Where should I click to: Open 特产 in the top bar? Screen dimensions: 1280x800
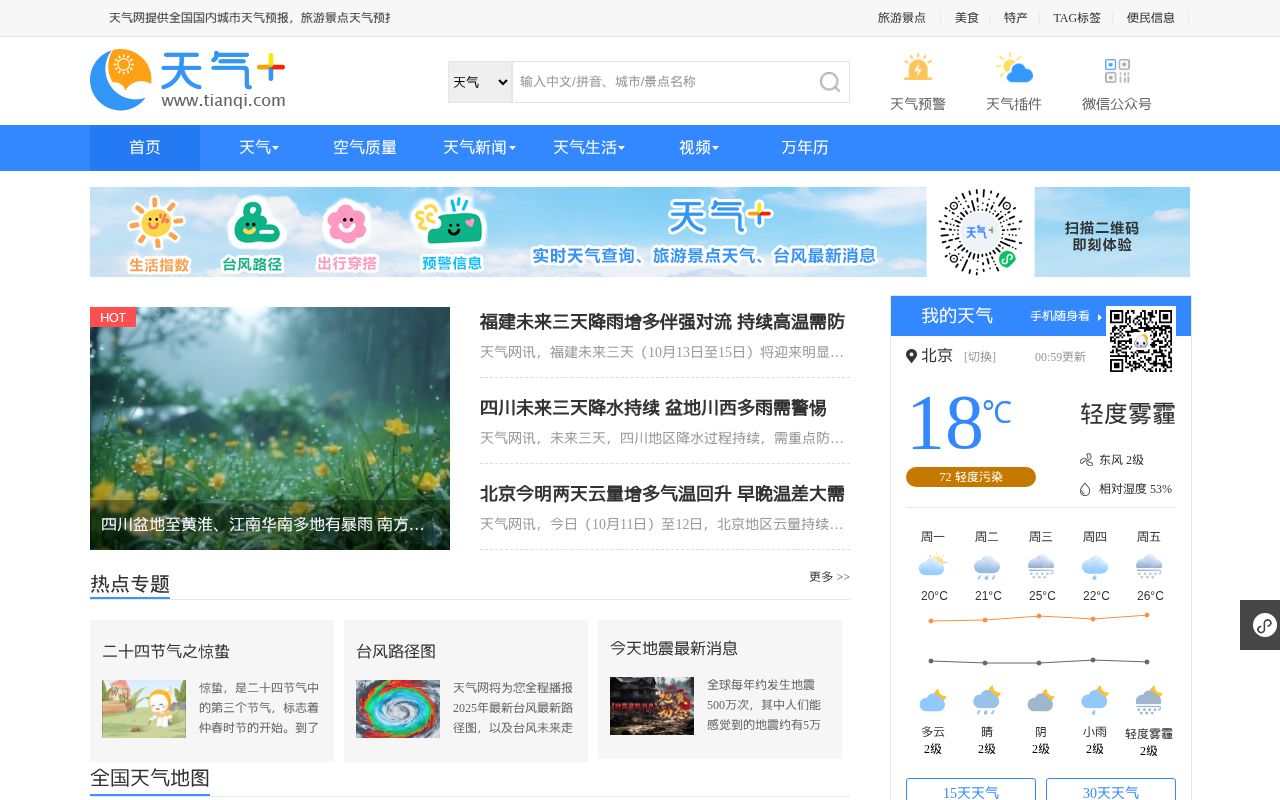(1016, 18)
